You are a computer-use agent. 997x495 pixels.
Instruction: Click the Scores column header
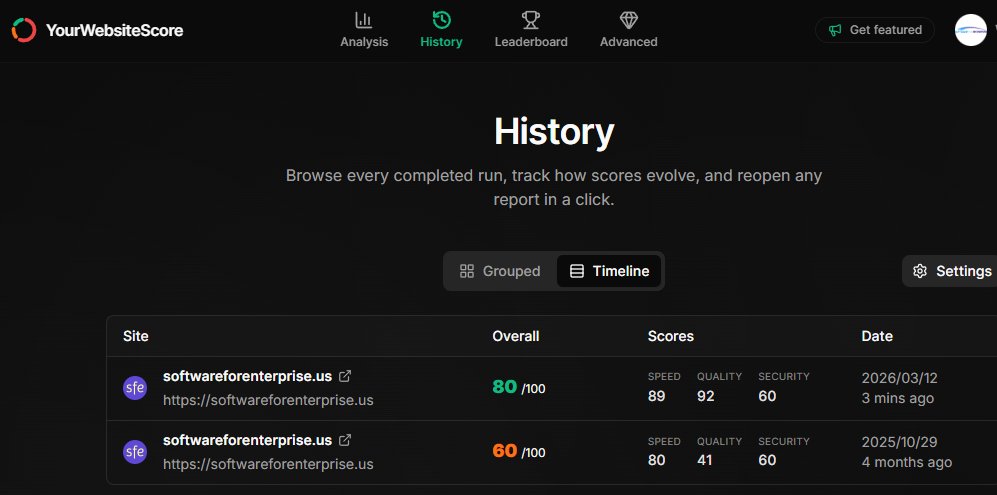(671, 336)
